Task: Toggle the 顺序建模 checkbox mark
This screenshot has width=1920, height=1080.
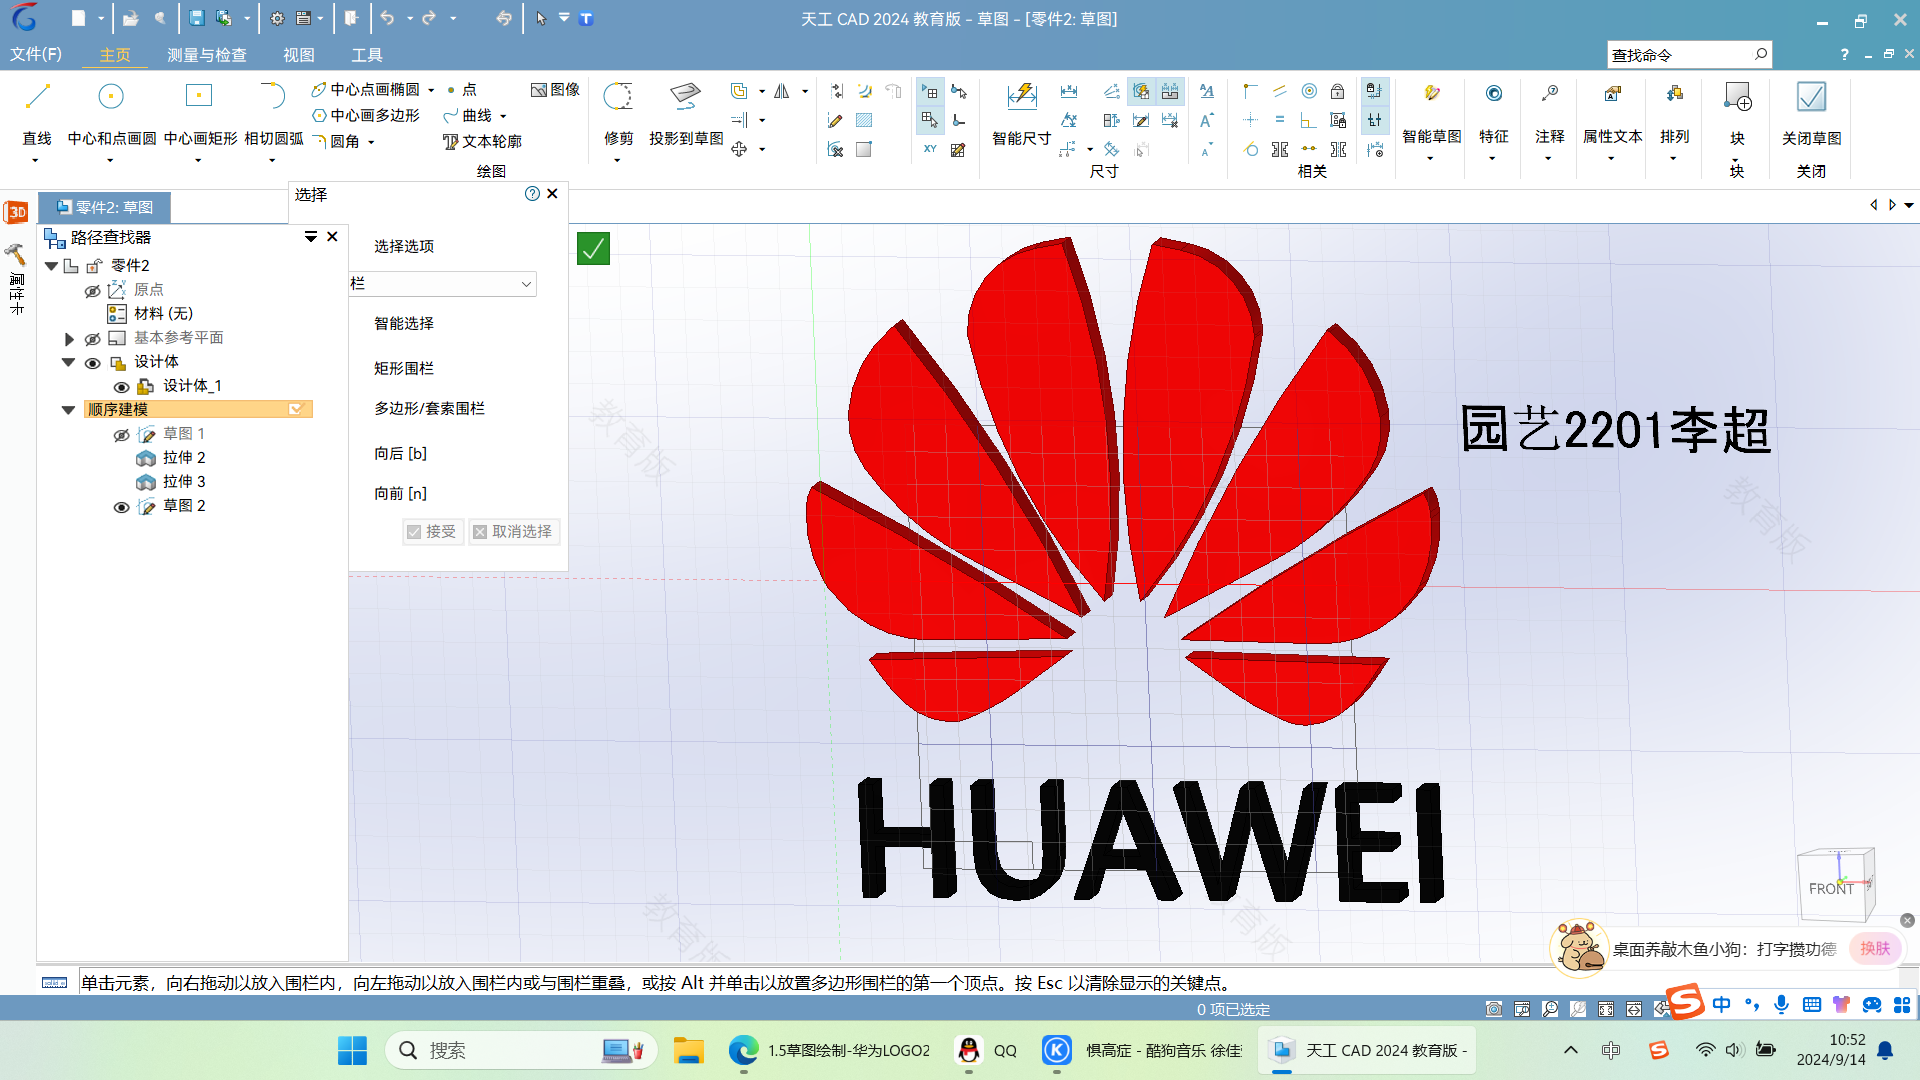Action: pyautogui.click(x=296, y=409)
